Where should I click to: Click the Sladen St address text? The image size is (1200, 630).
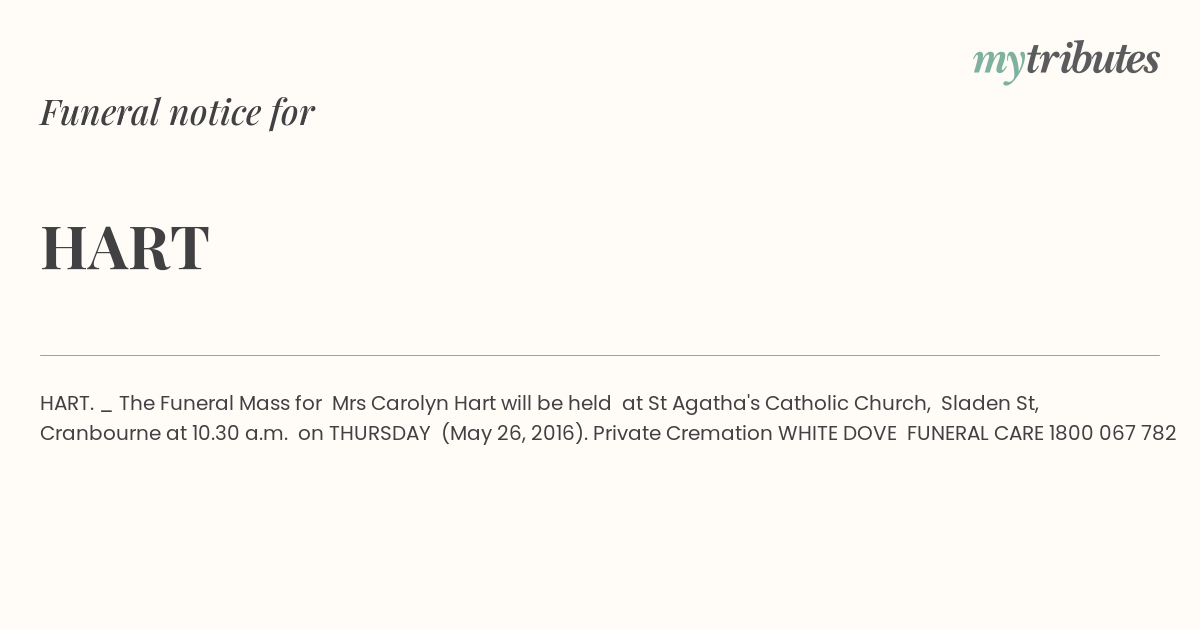[990, 403]
